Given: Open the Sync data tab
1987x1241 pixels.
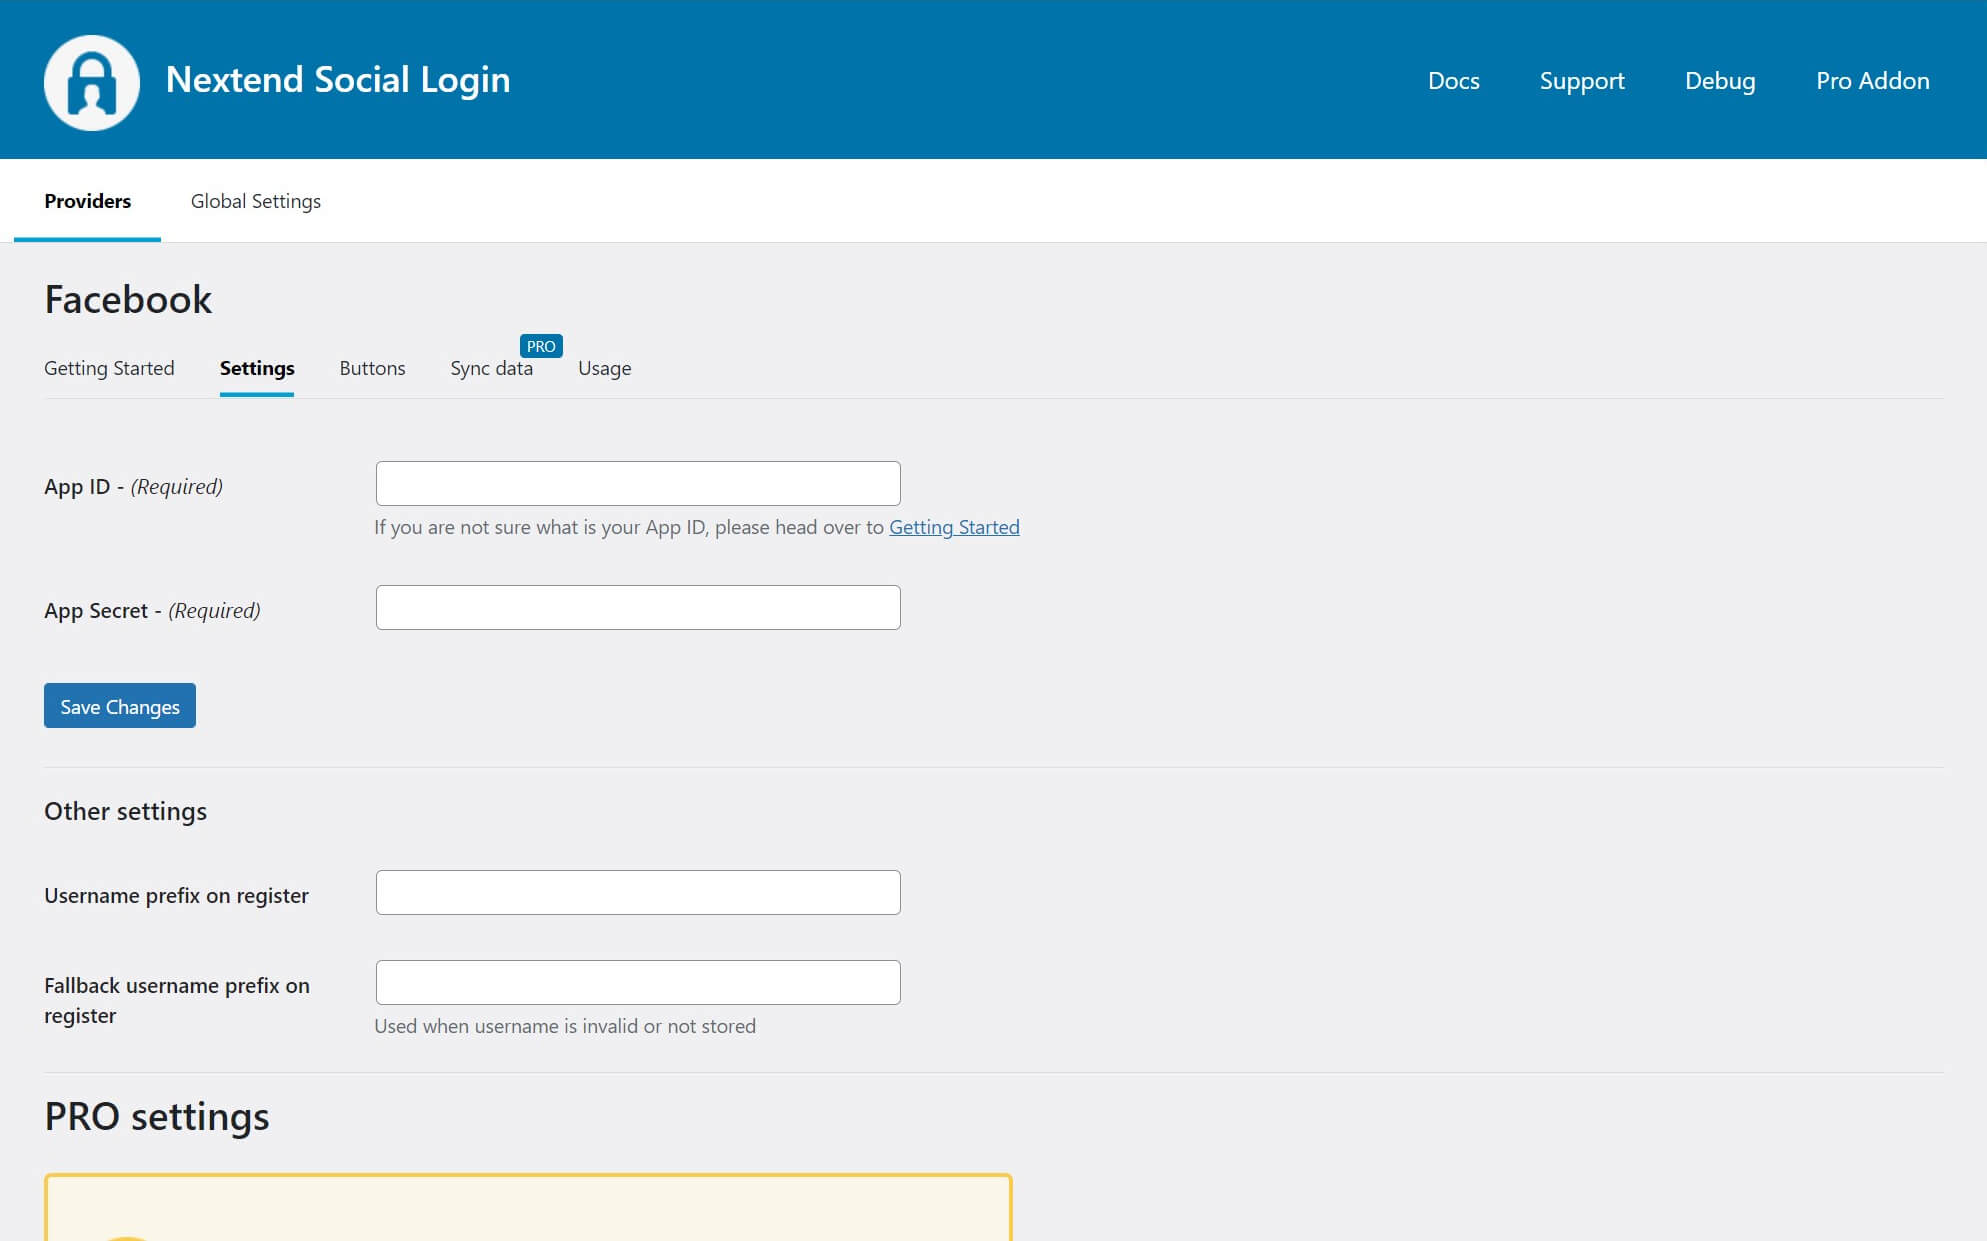Looking at the screenshot, I should pyautogui.click(x=490, y=368).
